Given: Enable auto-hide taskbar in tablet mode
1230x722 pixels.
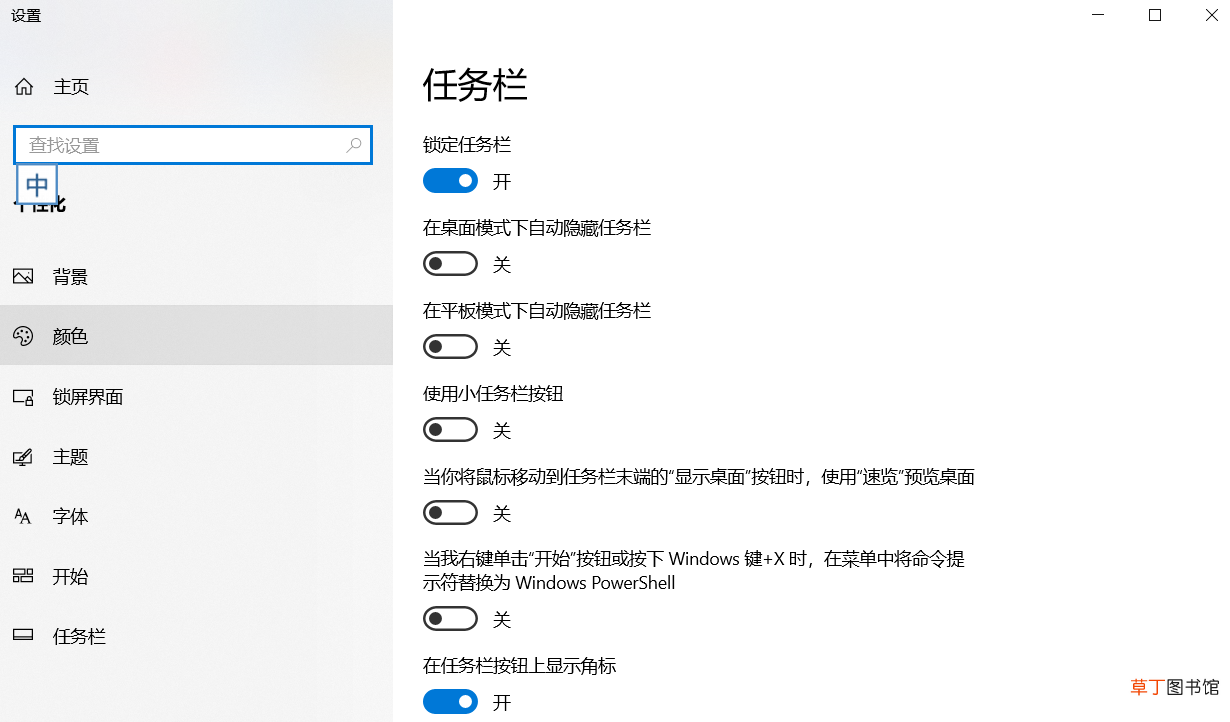Looking at the screenshot, I should pyautogui.click(x=450, y=347).
